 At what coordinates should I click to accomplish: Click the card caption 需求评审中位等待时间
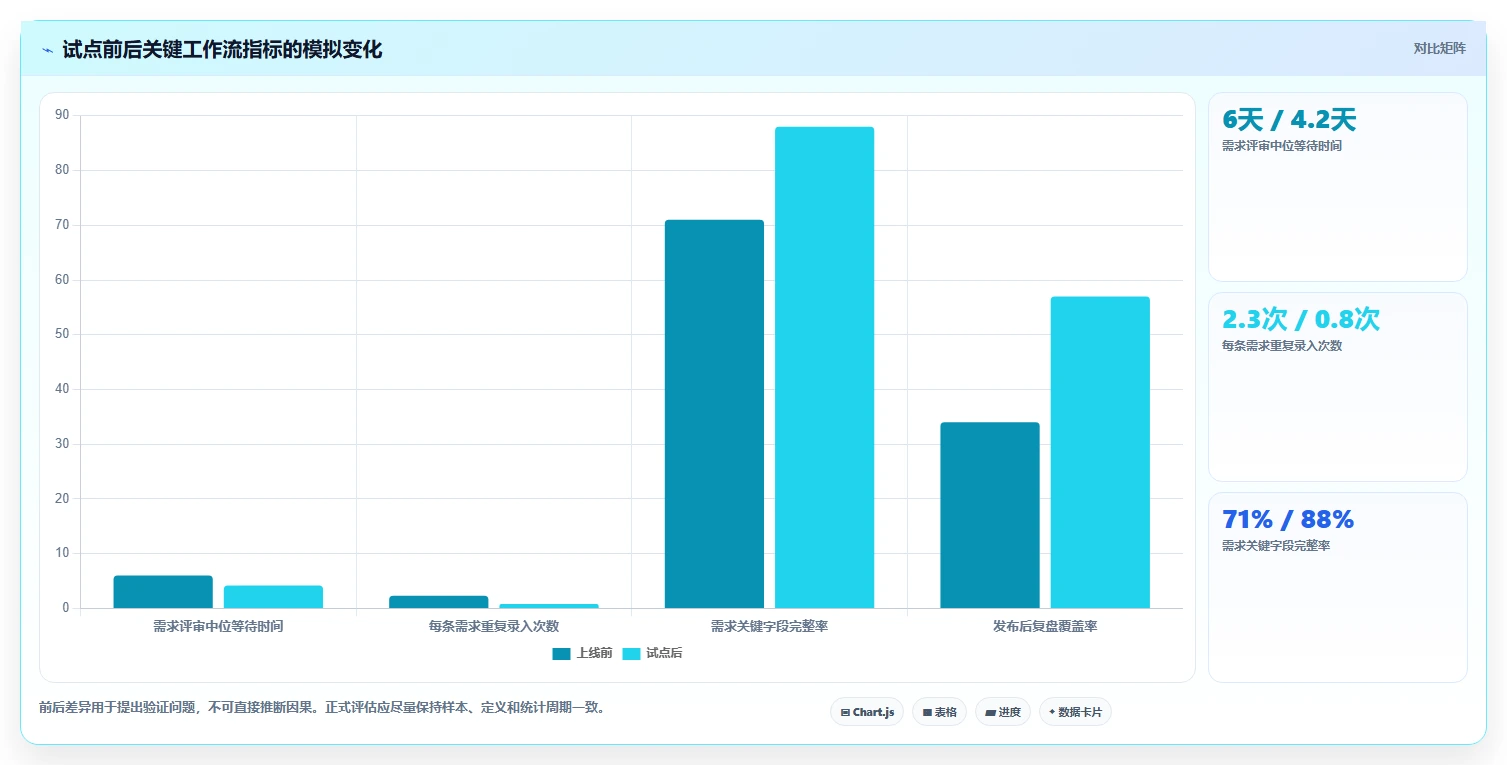(1282, 146)
